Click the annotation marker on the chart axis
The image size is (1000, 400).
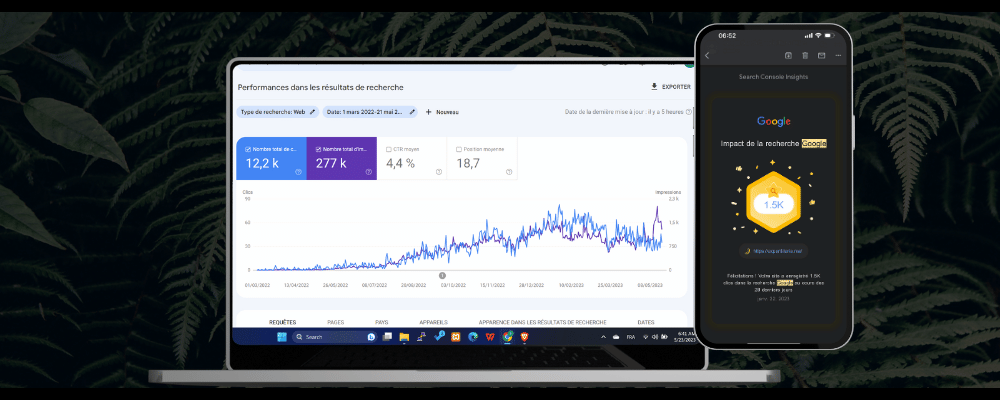click(x=443, y=274)
